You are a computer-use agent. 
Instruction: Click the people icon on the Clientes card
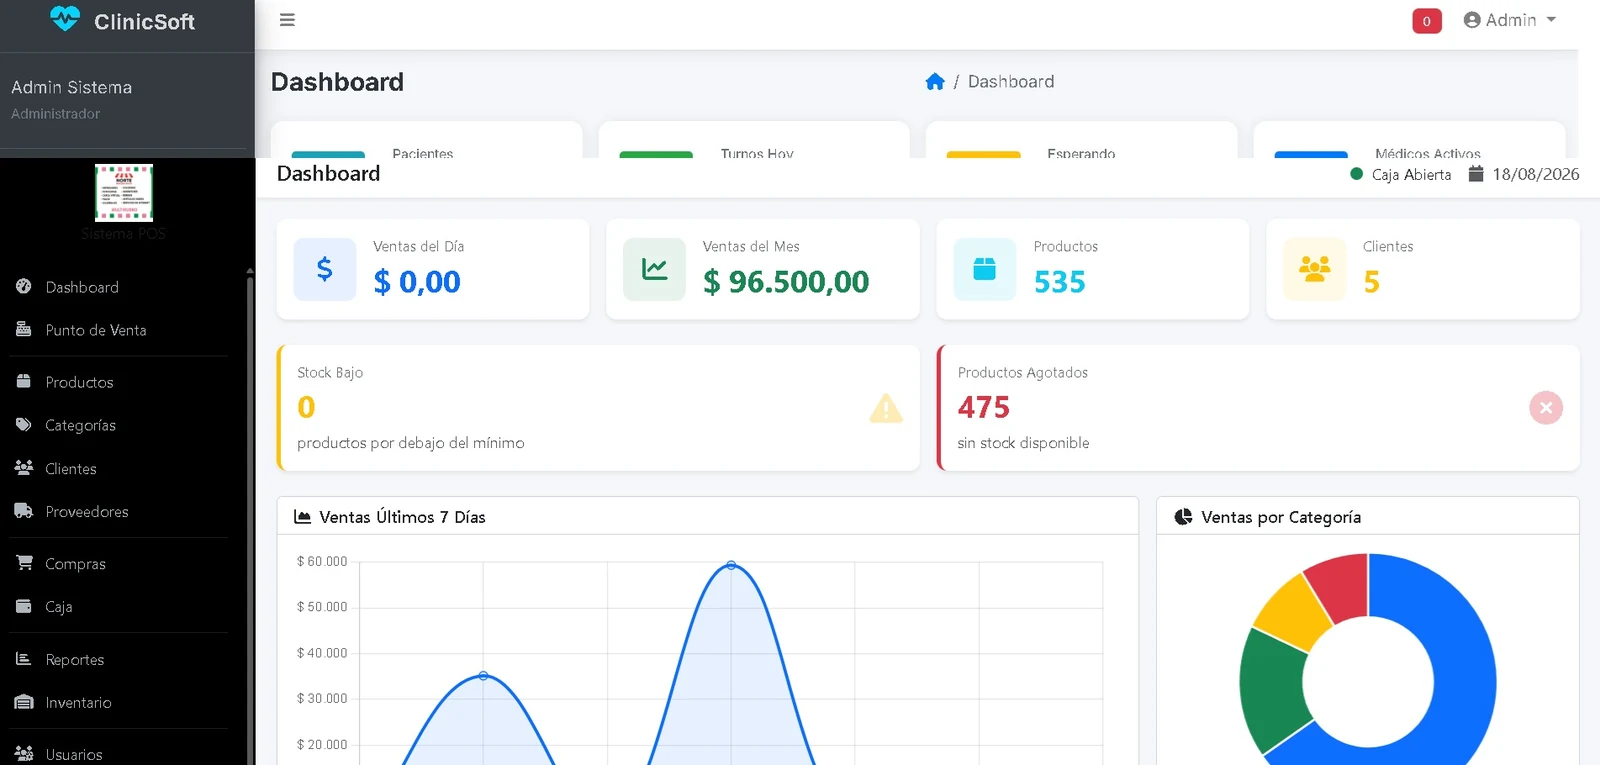(1314, 269)
